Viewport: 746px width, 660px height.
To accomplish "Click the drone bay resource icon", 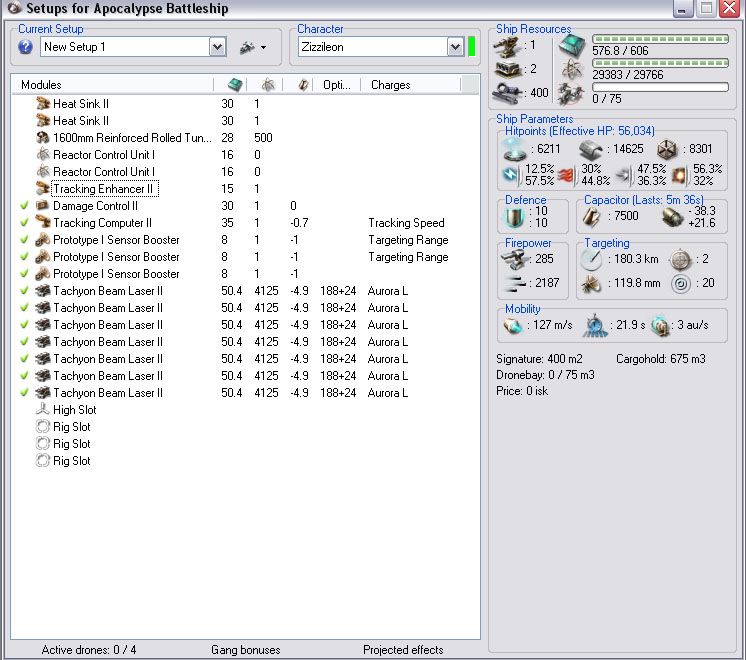I will coord(571,93).
